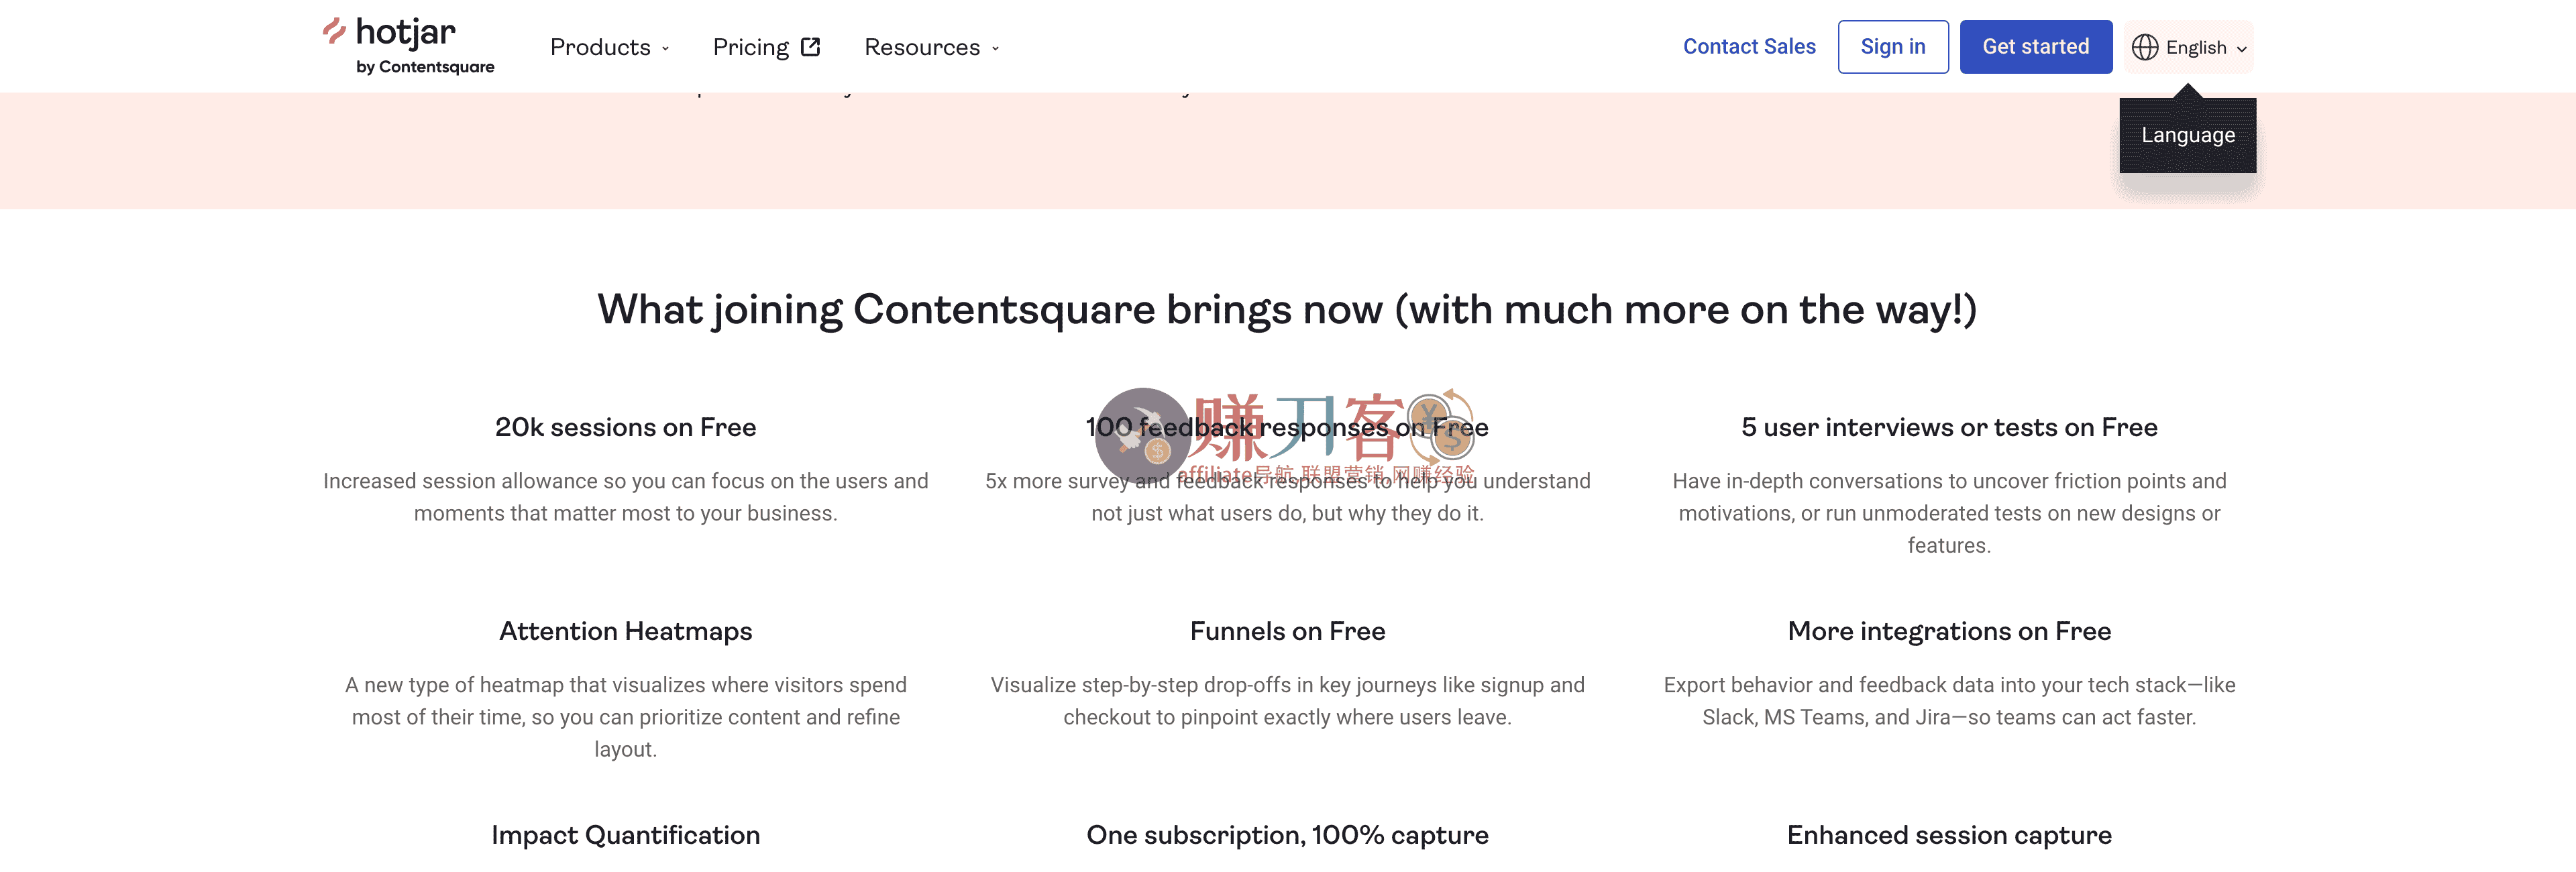The image size is (2576, 872).
Task: Click the 'Enhanced session capture' heading
Action: point(1948,835)
